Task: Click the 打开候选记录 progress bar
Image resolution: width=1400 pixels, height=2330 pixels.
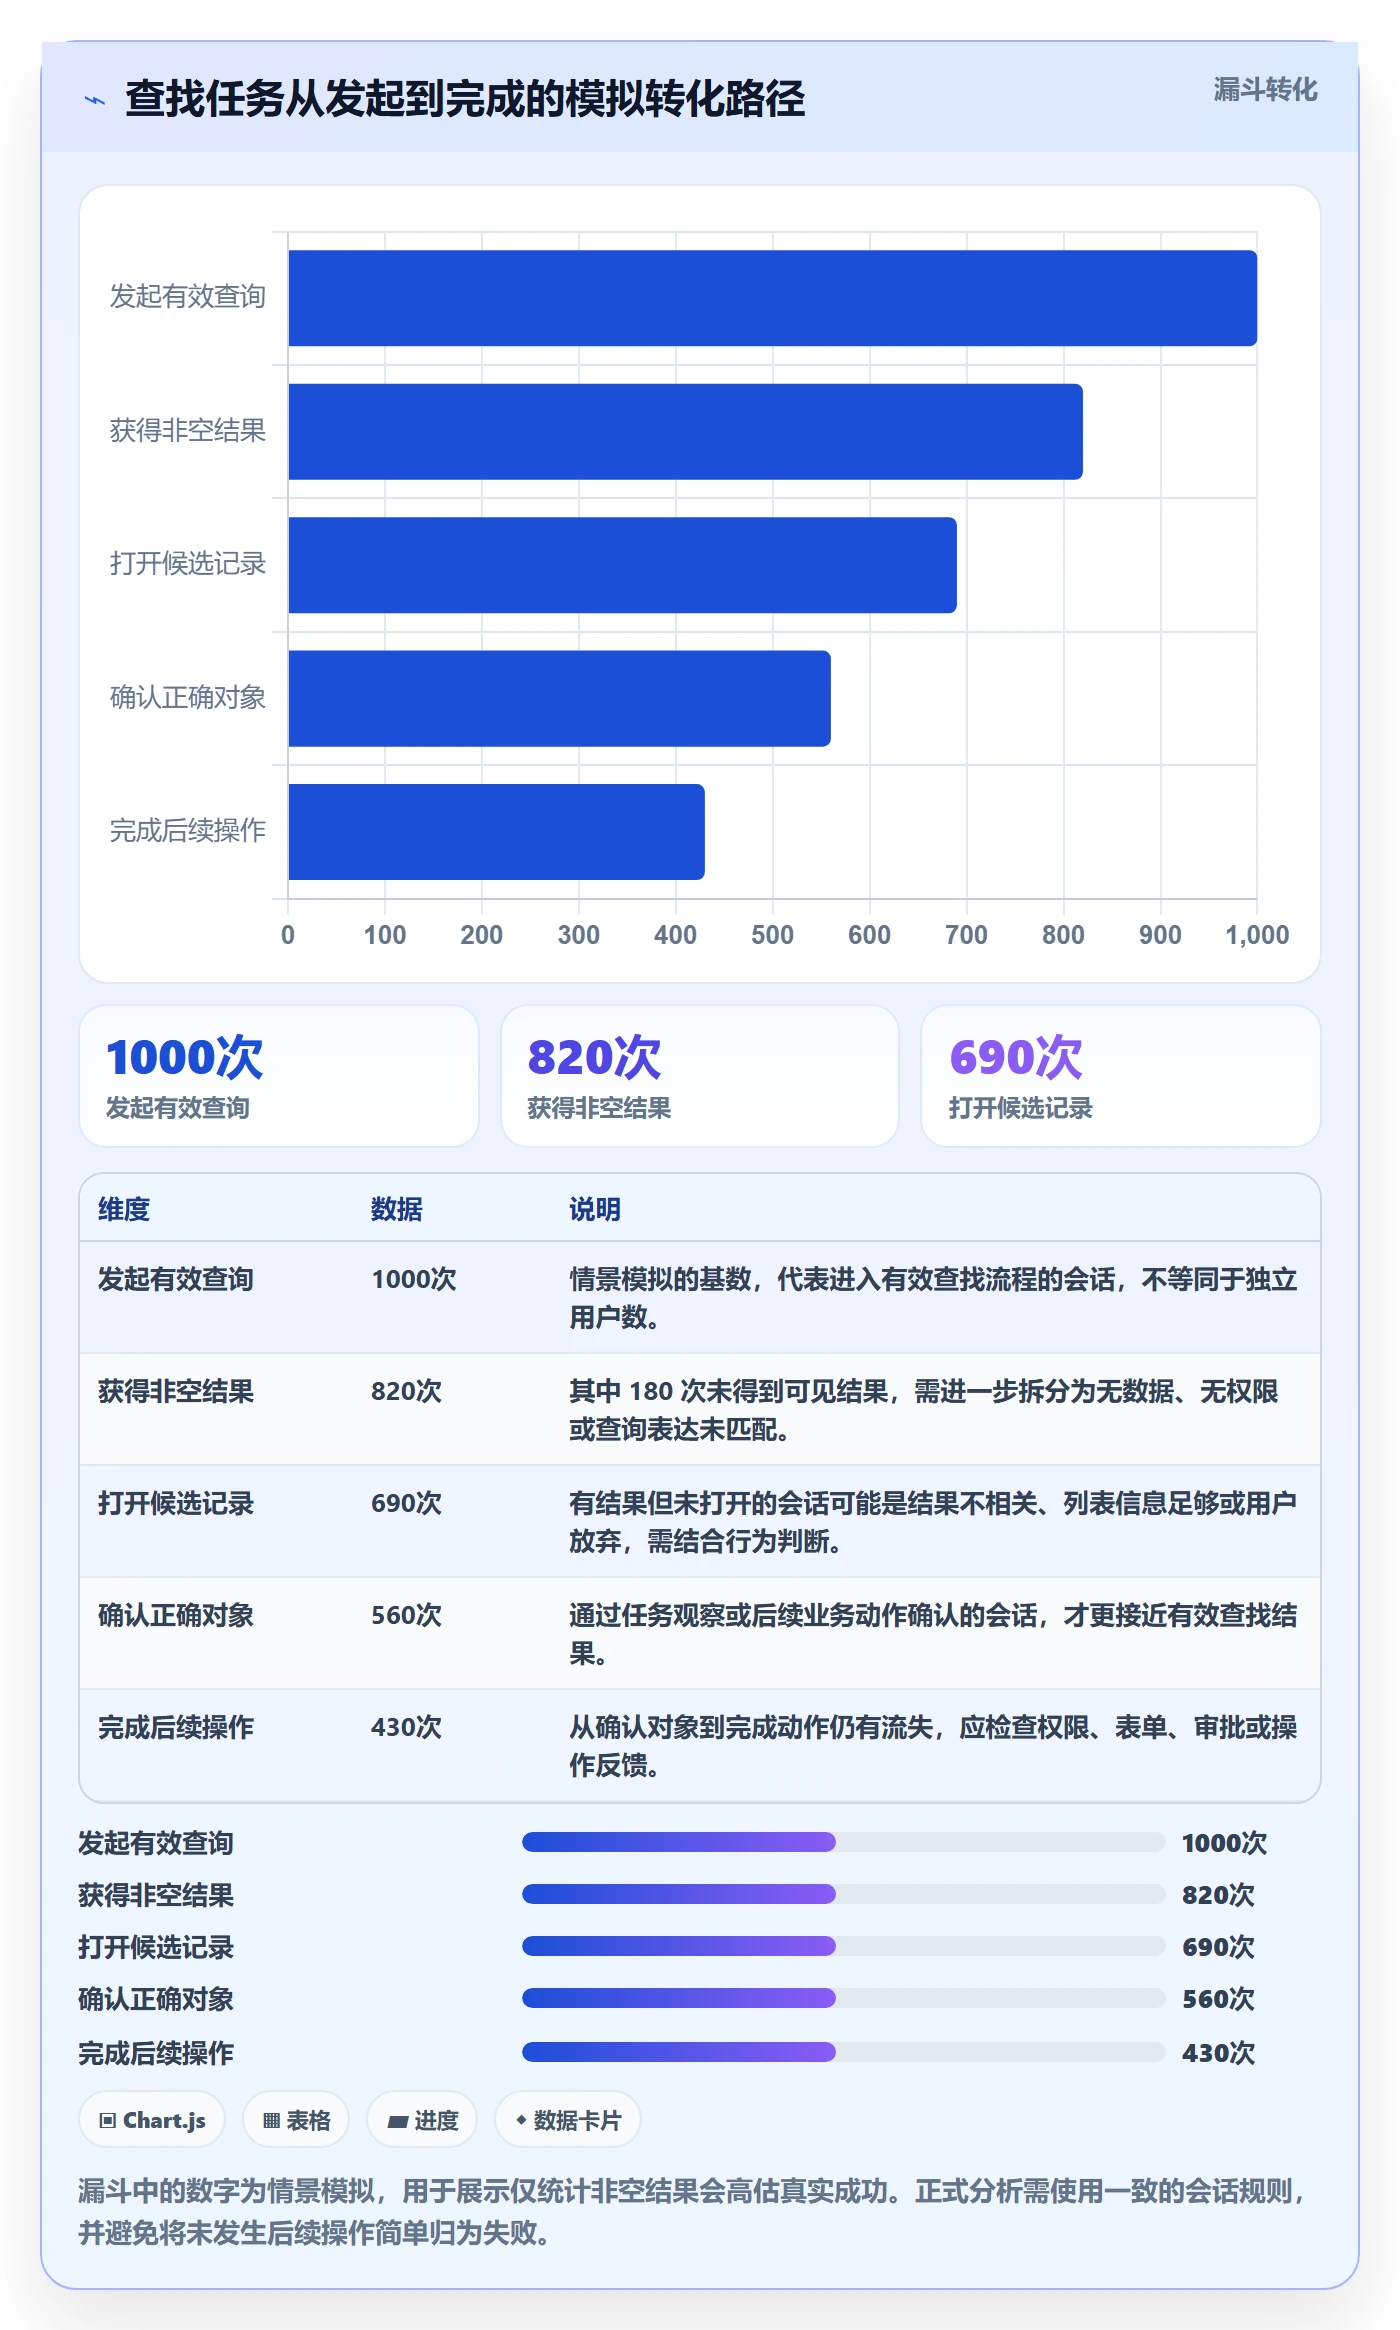Action: coord(843,1946)
